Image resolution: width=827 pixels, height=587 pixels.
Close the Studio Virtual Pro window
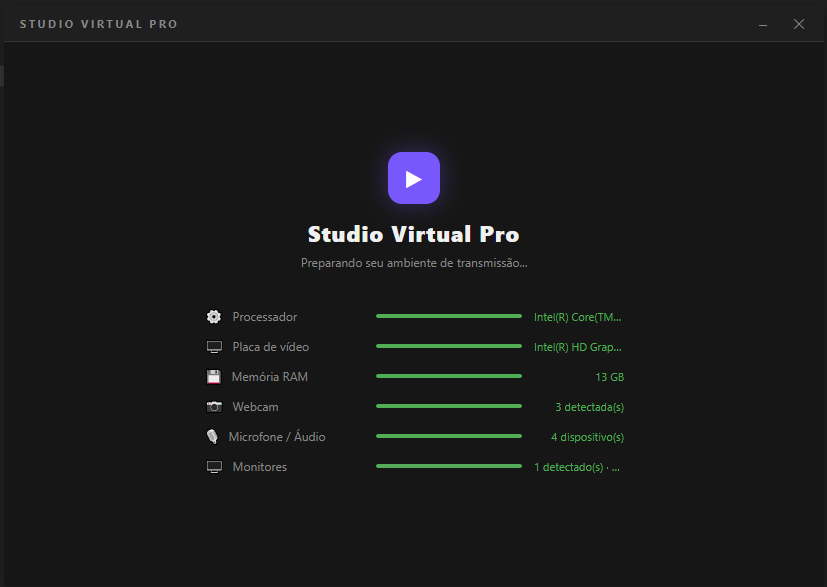[799, 24]
